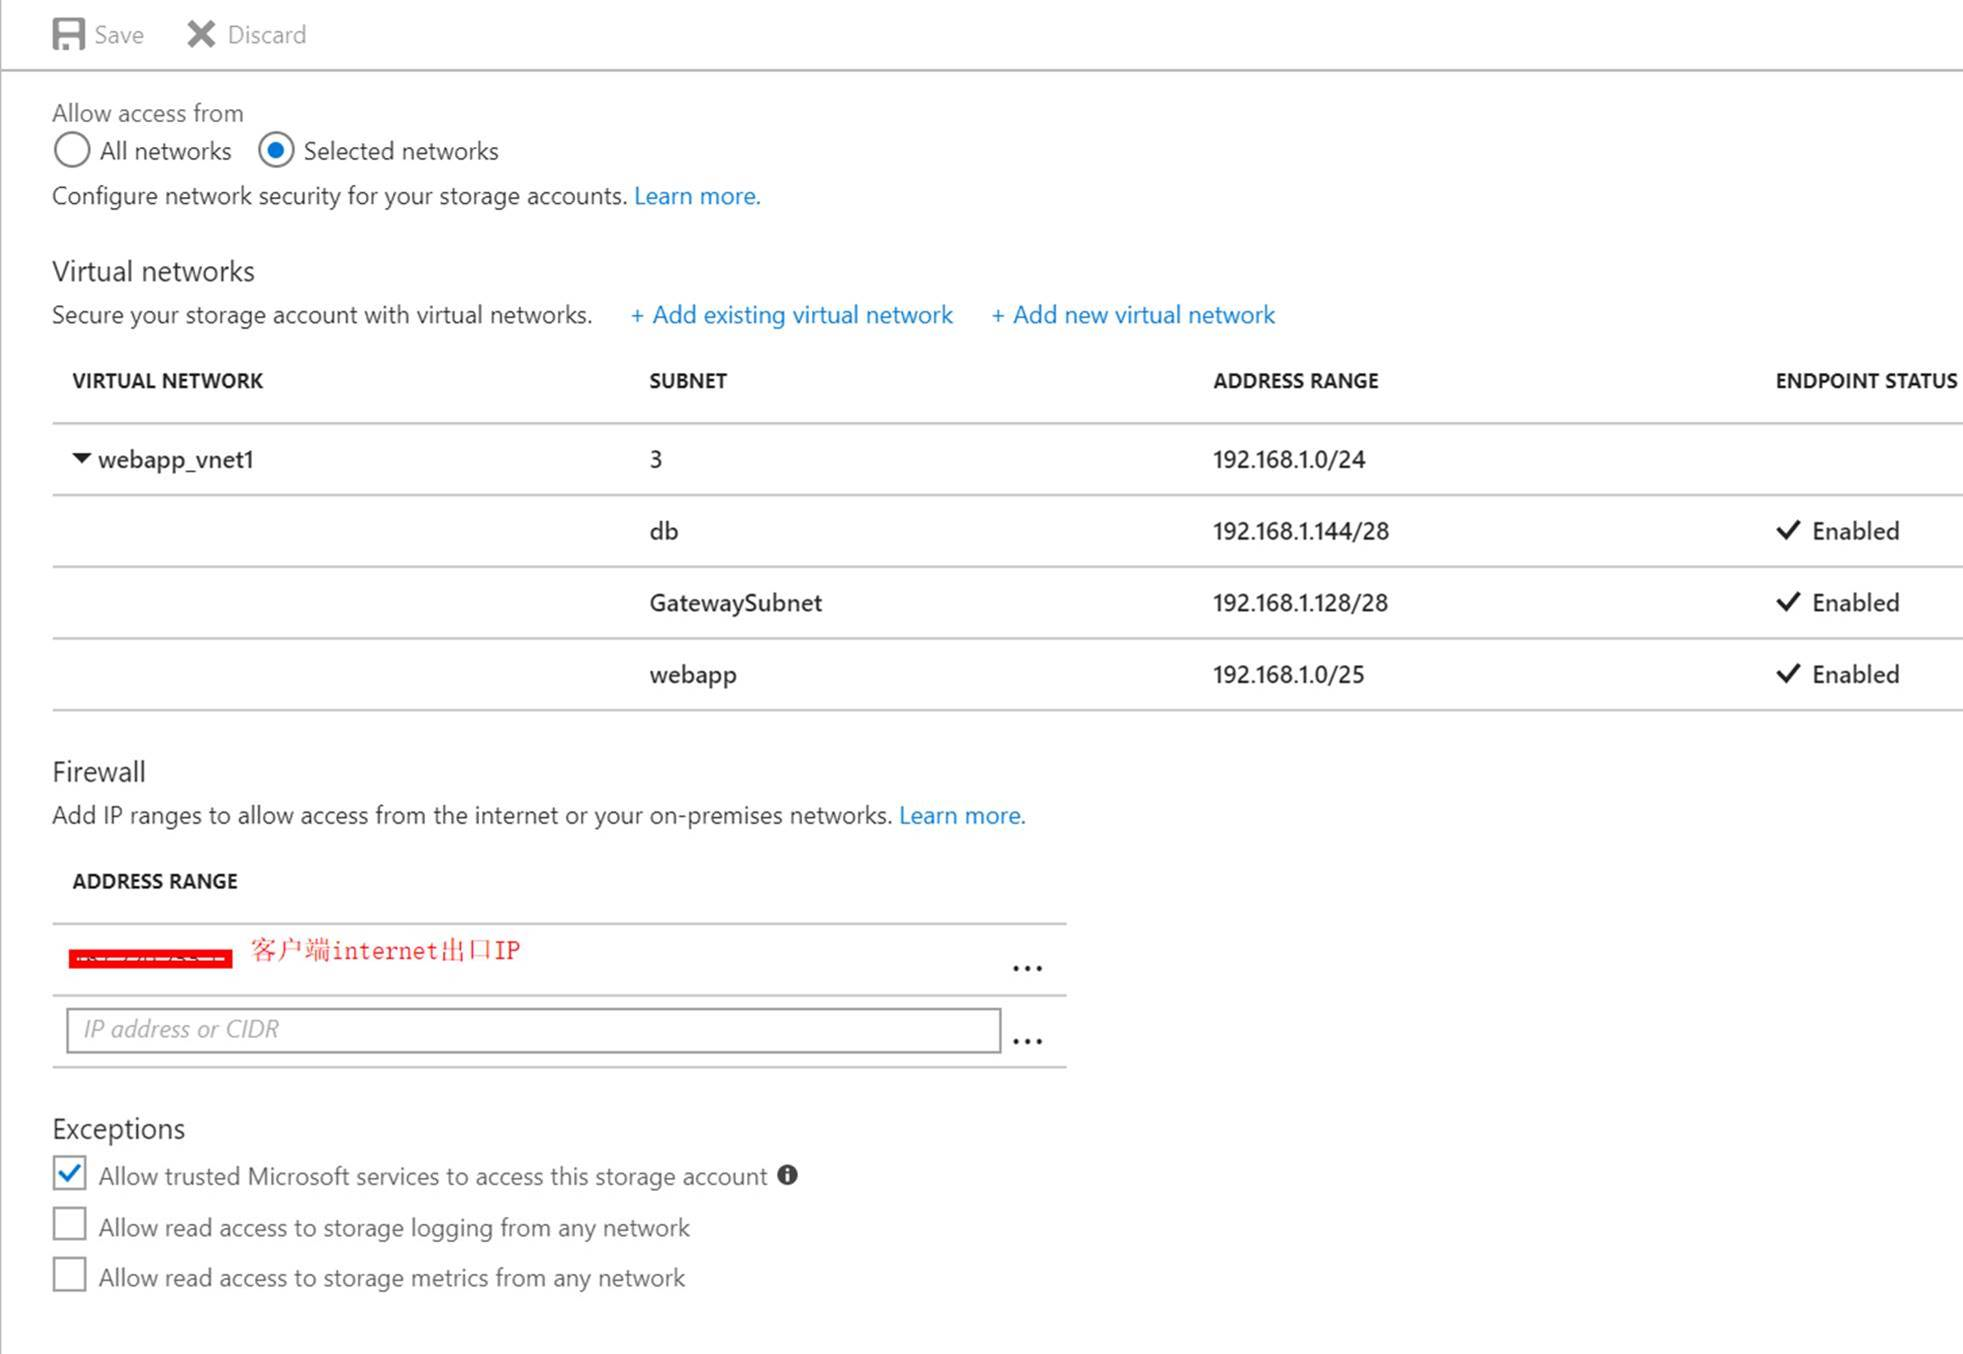This screenshot has width=1963, height=1354.
Task: Click Add new virtual network link
Action: (1133, 315)
